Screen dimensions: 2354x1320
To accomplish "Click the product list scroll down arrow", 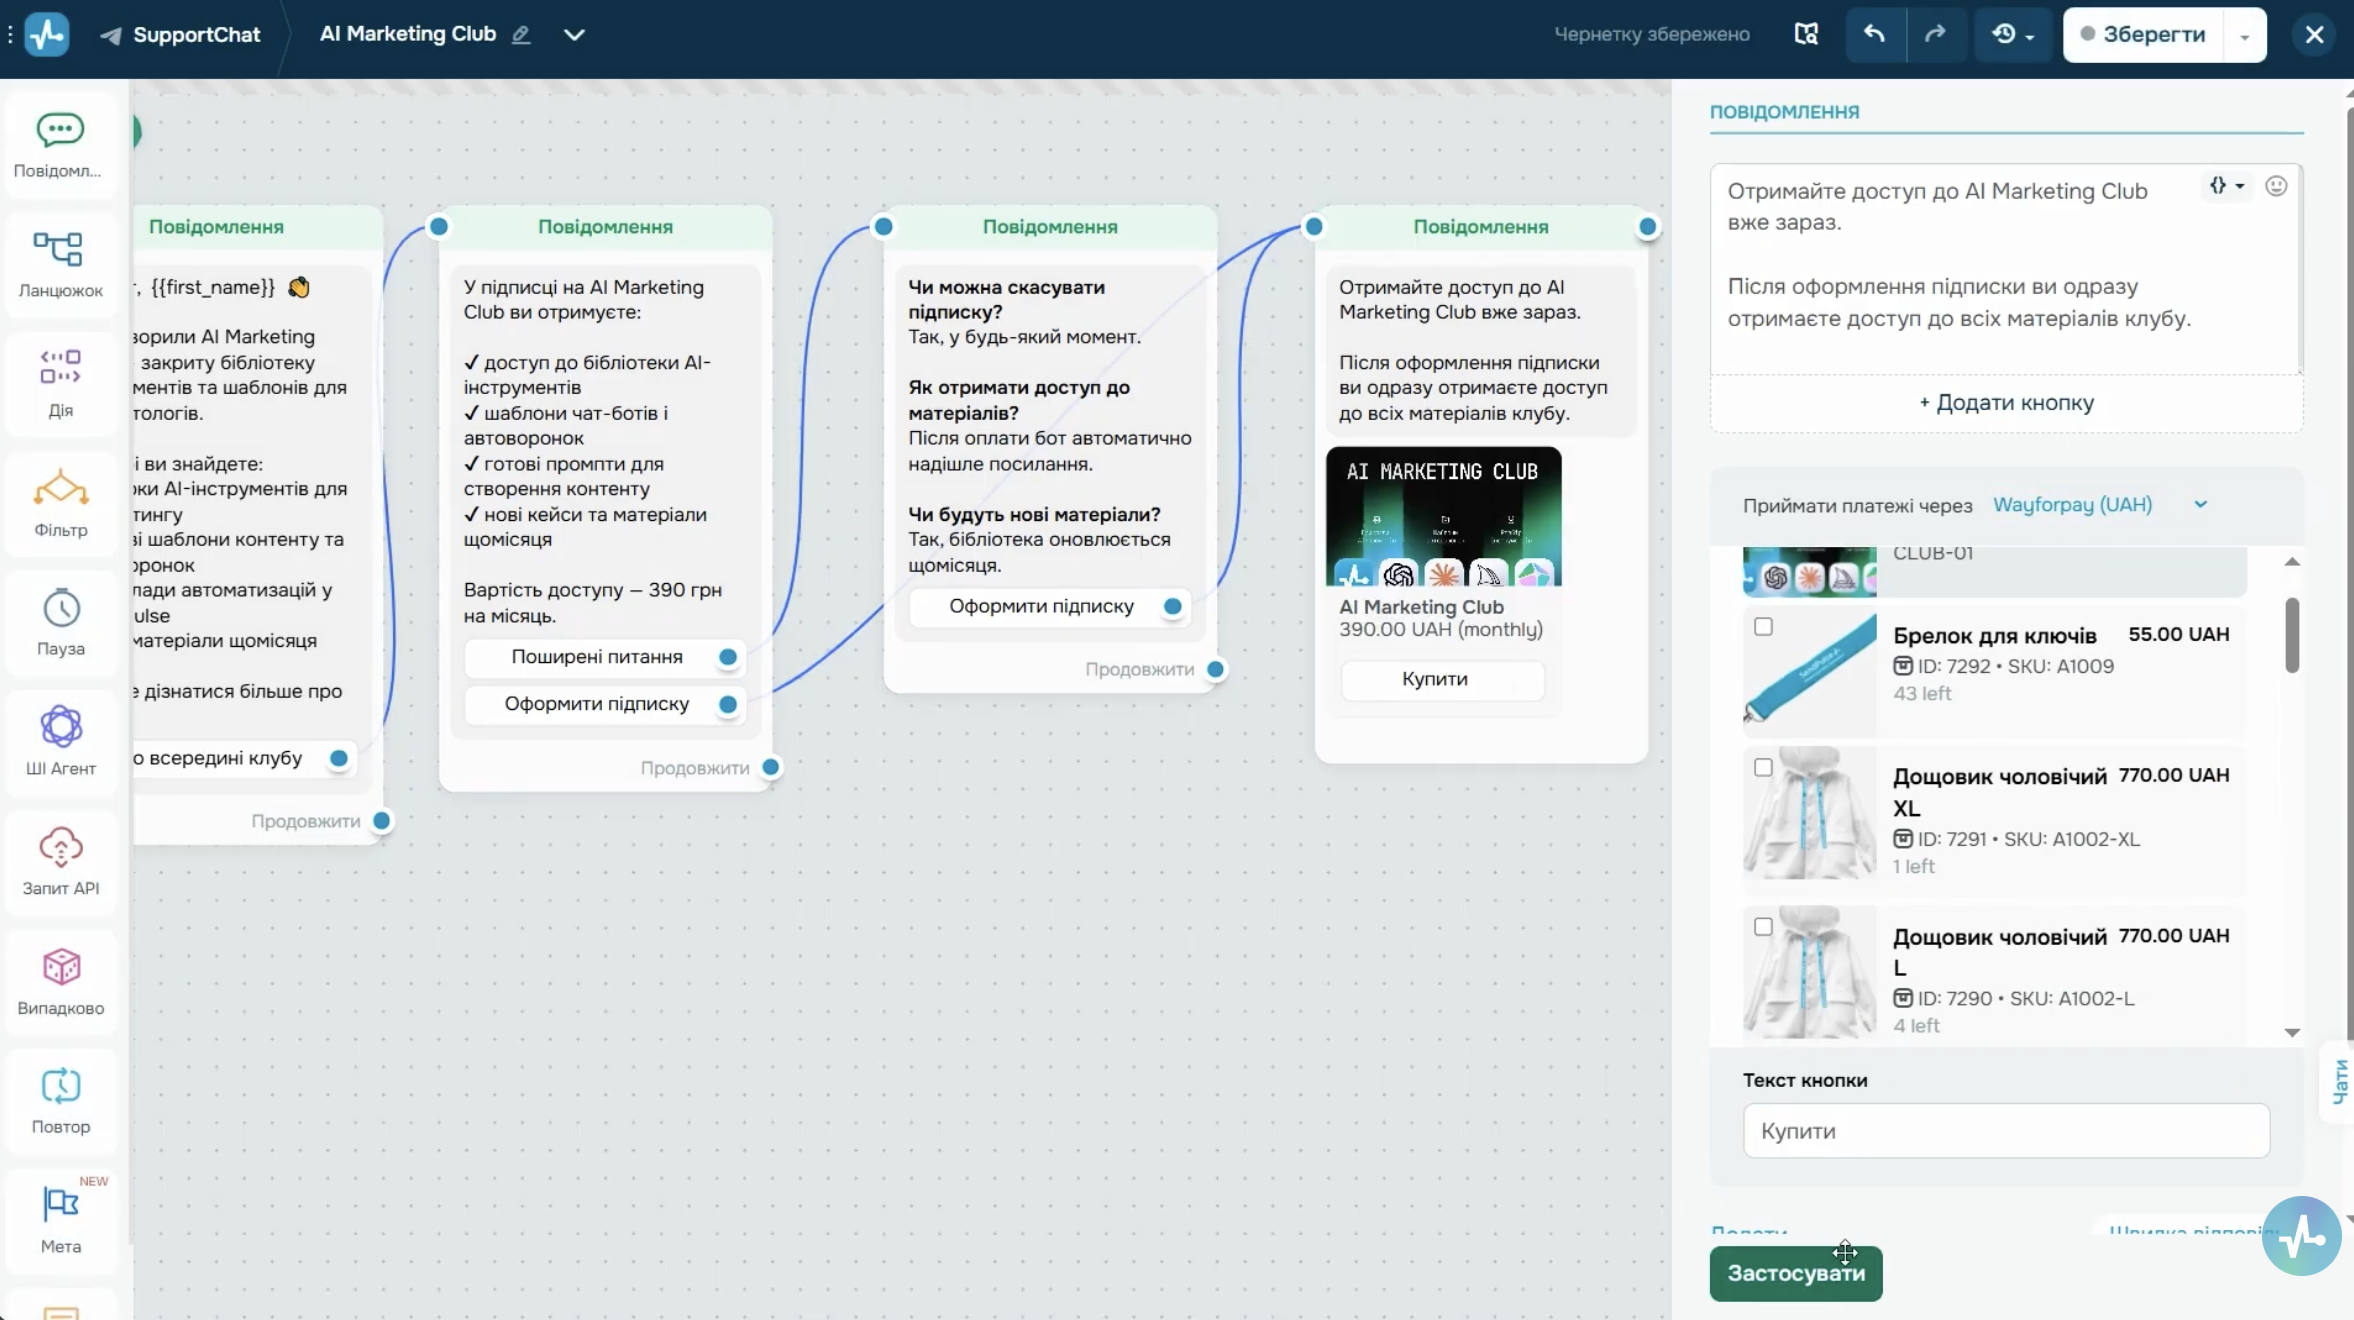I will [x=2292, y=1032].
